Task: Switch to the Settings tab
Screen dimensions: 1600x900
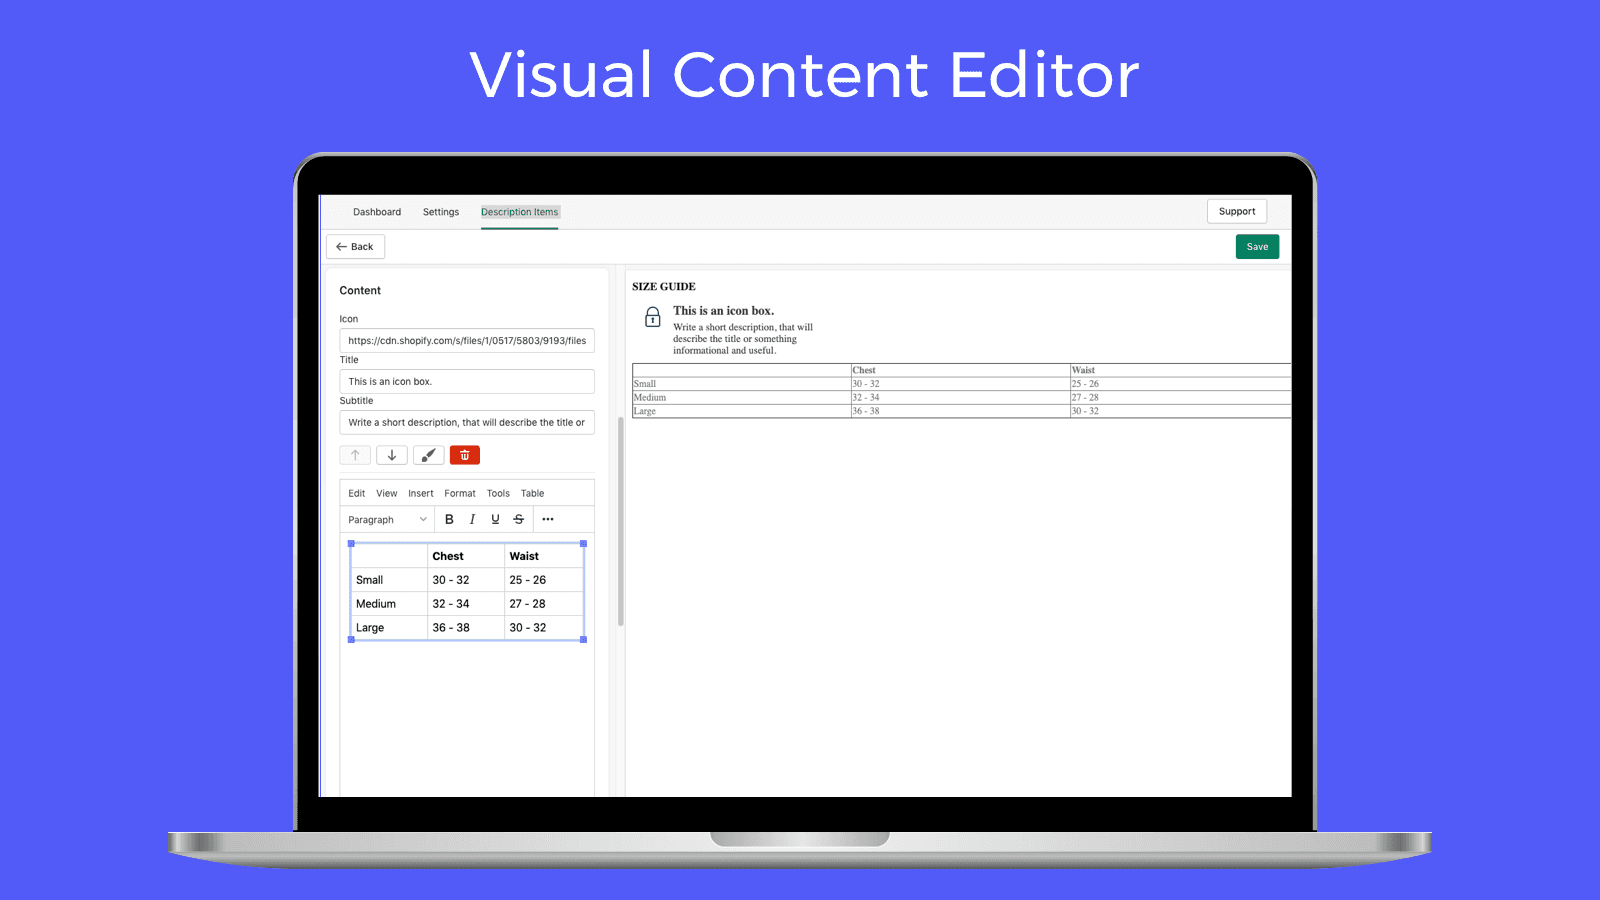Action: 441,212
